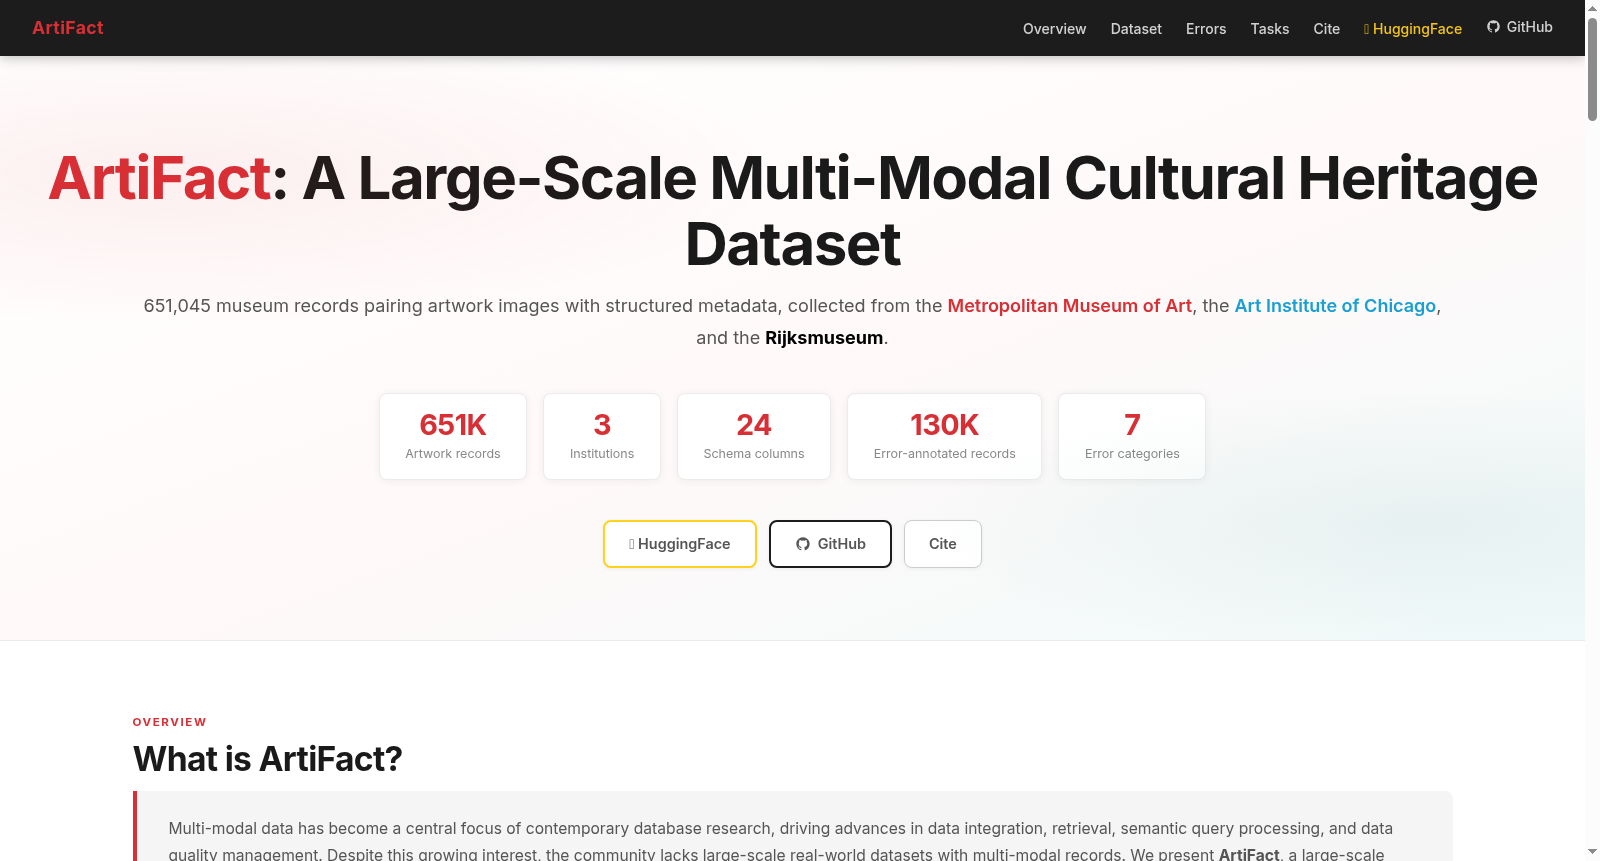This screenshot has height=861, width=1600.
Task: Navigate to the Tasks section
Action: coord(1270,29)
